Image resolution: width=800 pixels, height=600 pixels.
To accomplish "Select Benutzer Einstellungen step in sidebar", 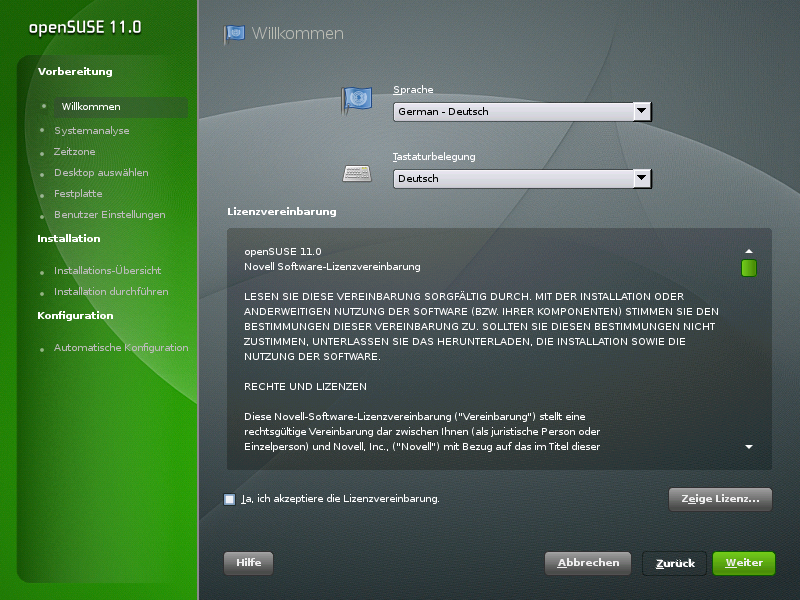I will click(x=110, y=215).
